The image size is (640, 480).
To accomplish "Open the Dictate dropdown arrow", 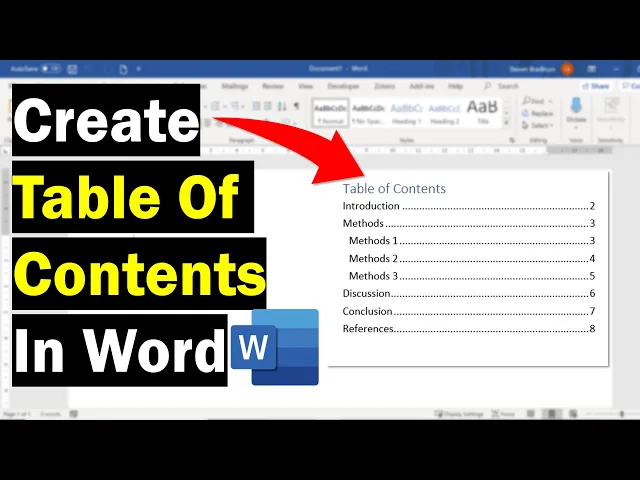I will pyautogui.click(x=576, y=128).
